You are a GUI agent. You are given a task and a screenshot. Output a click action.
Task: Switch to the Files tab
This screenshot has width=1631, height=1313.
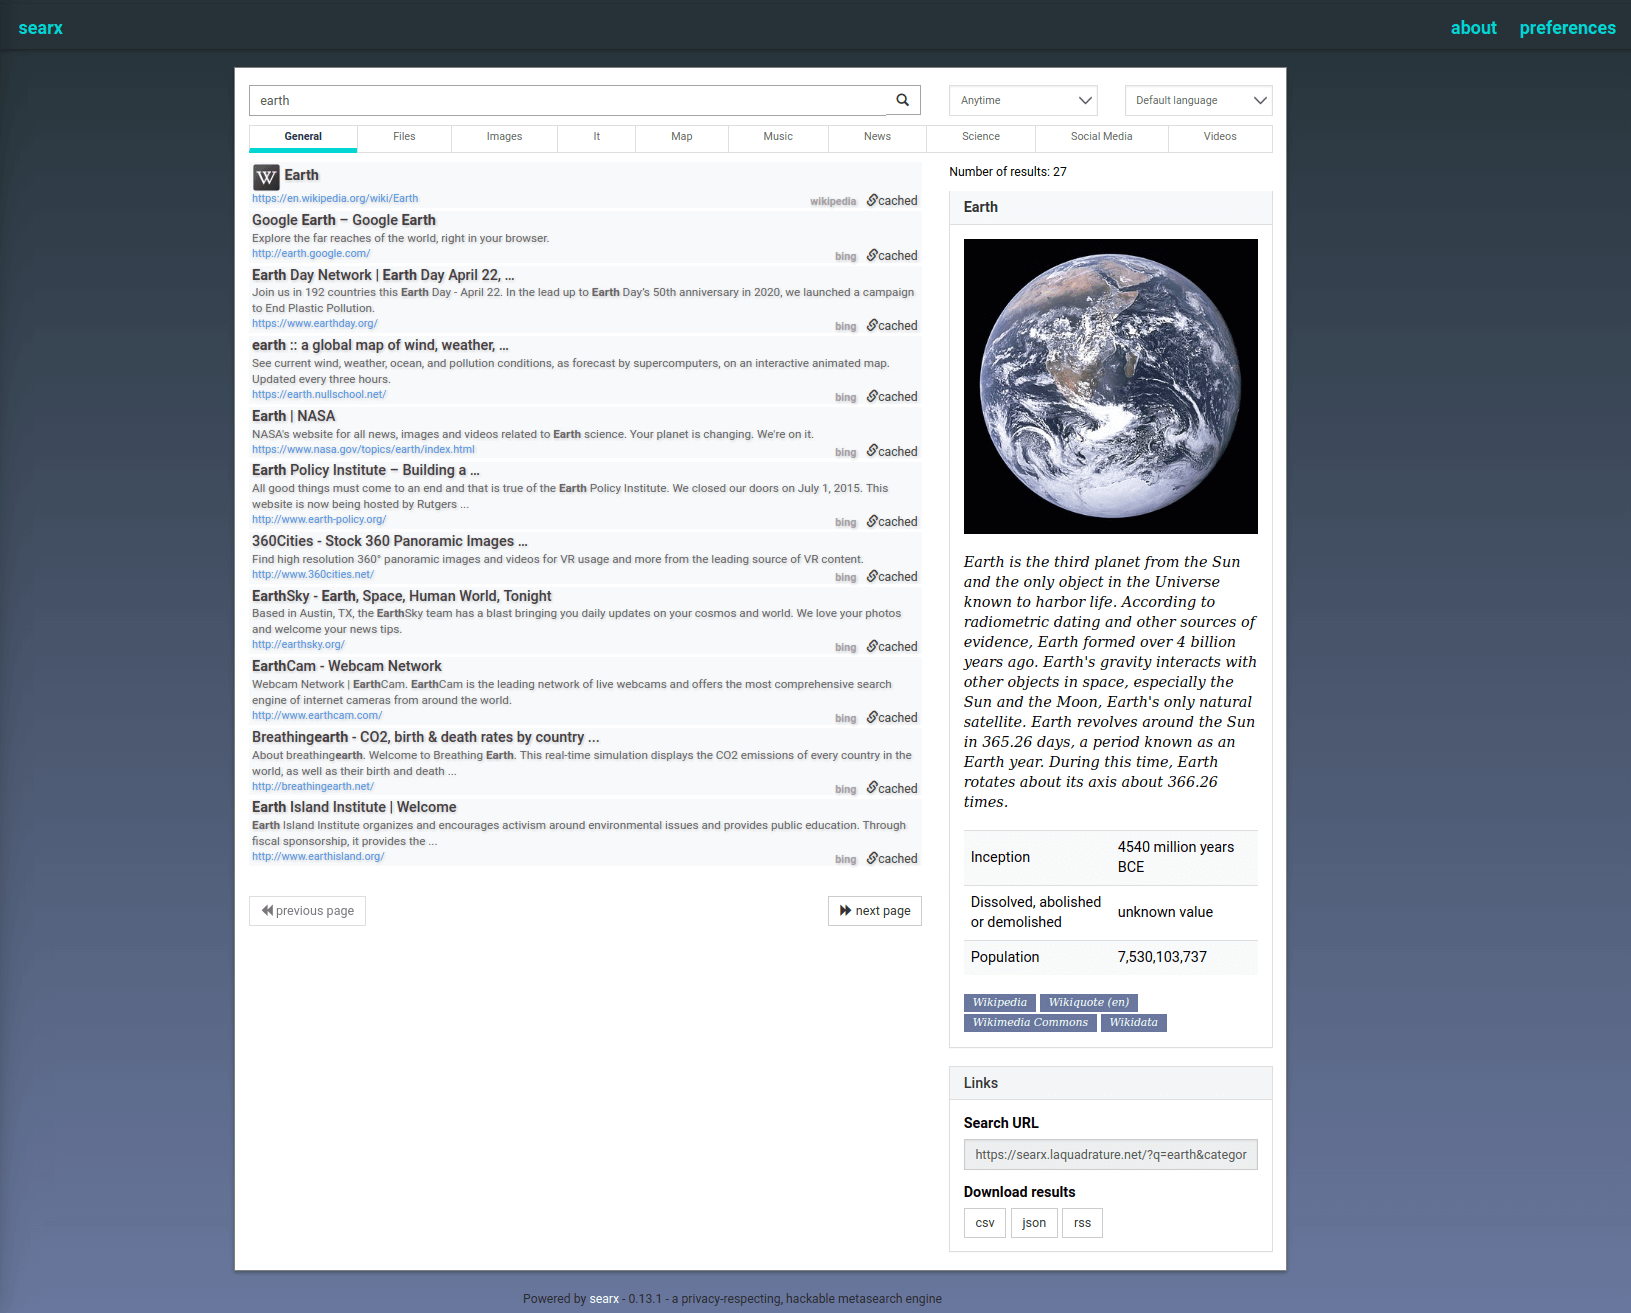[x=404, y=137]
